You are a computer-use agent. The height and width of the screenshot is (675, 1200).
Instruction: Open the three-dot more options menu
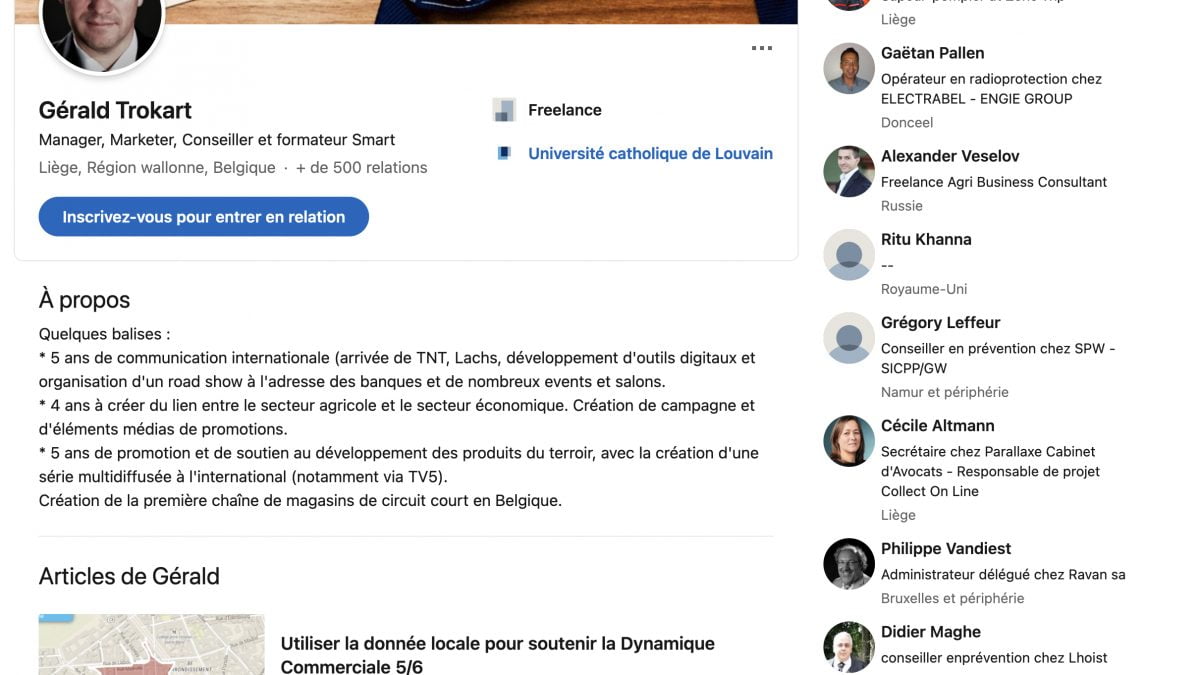pos(762,48)
